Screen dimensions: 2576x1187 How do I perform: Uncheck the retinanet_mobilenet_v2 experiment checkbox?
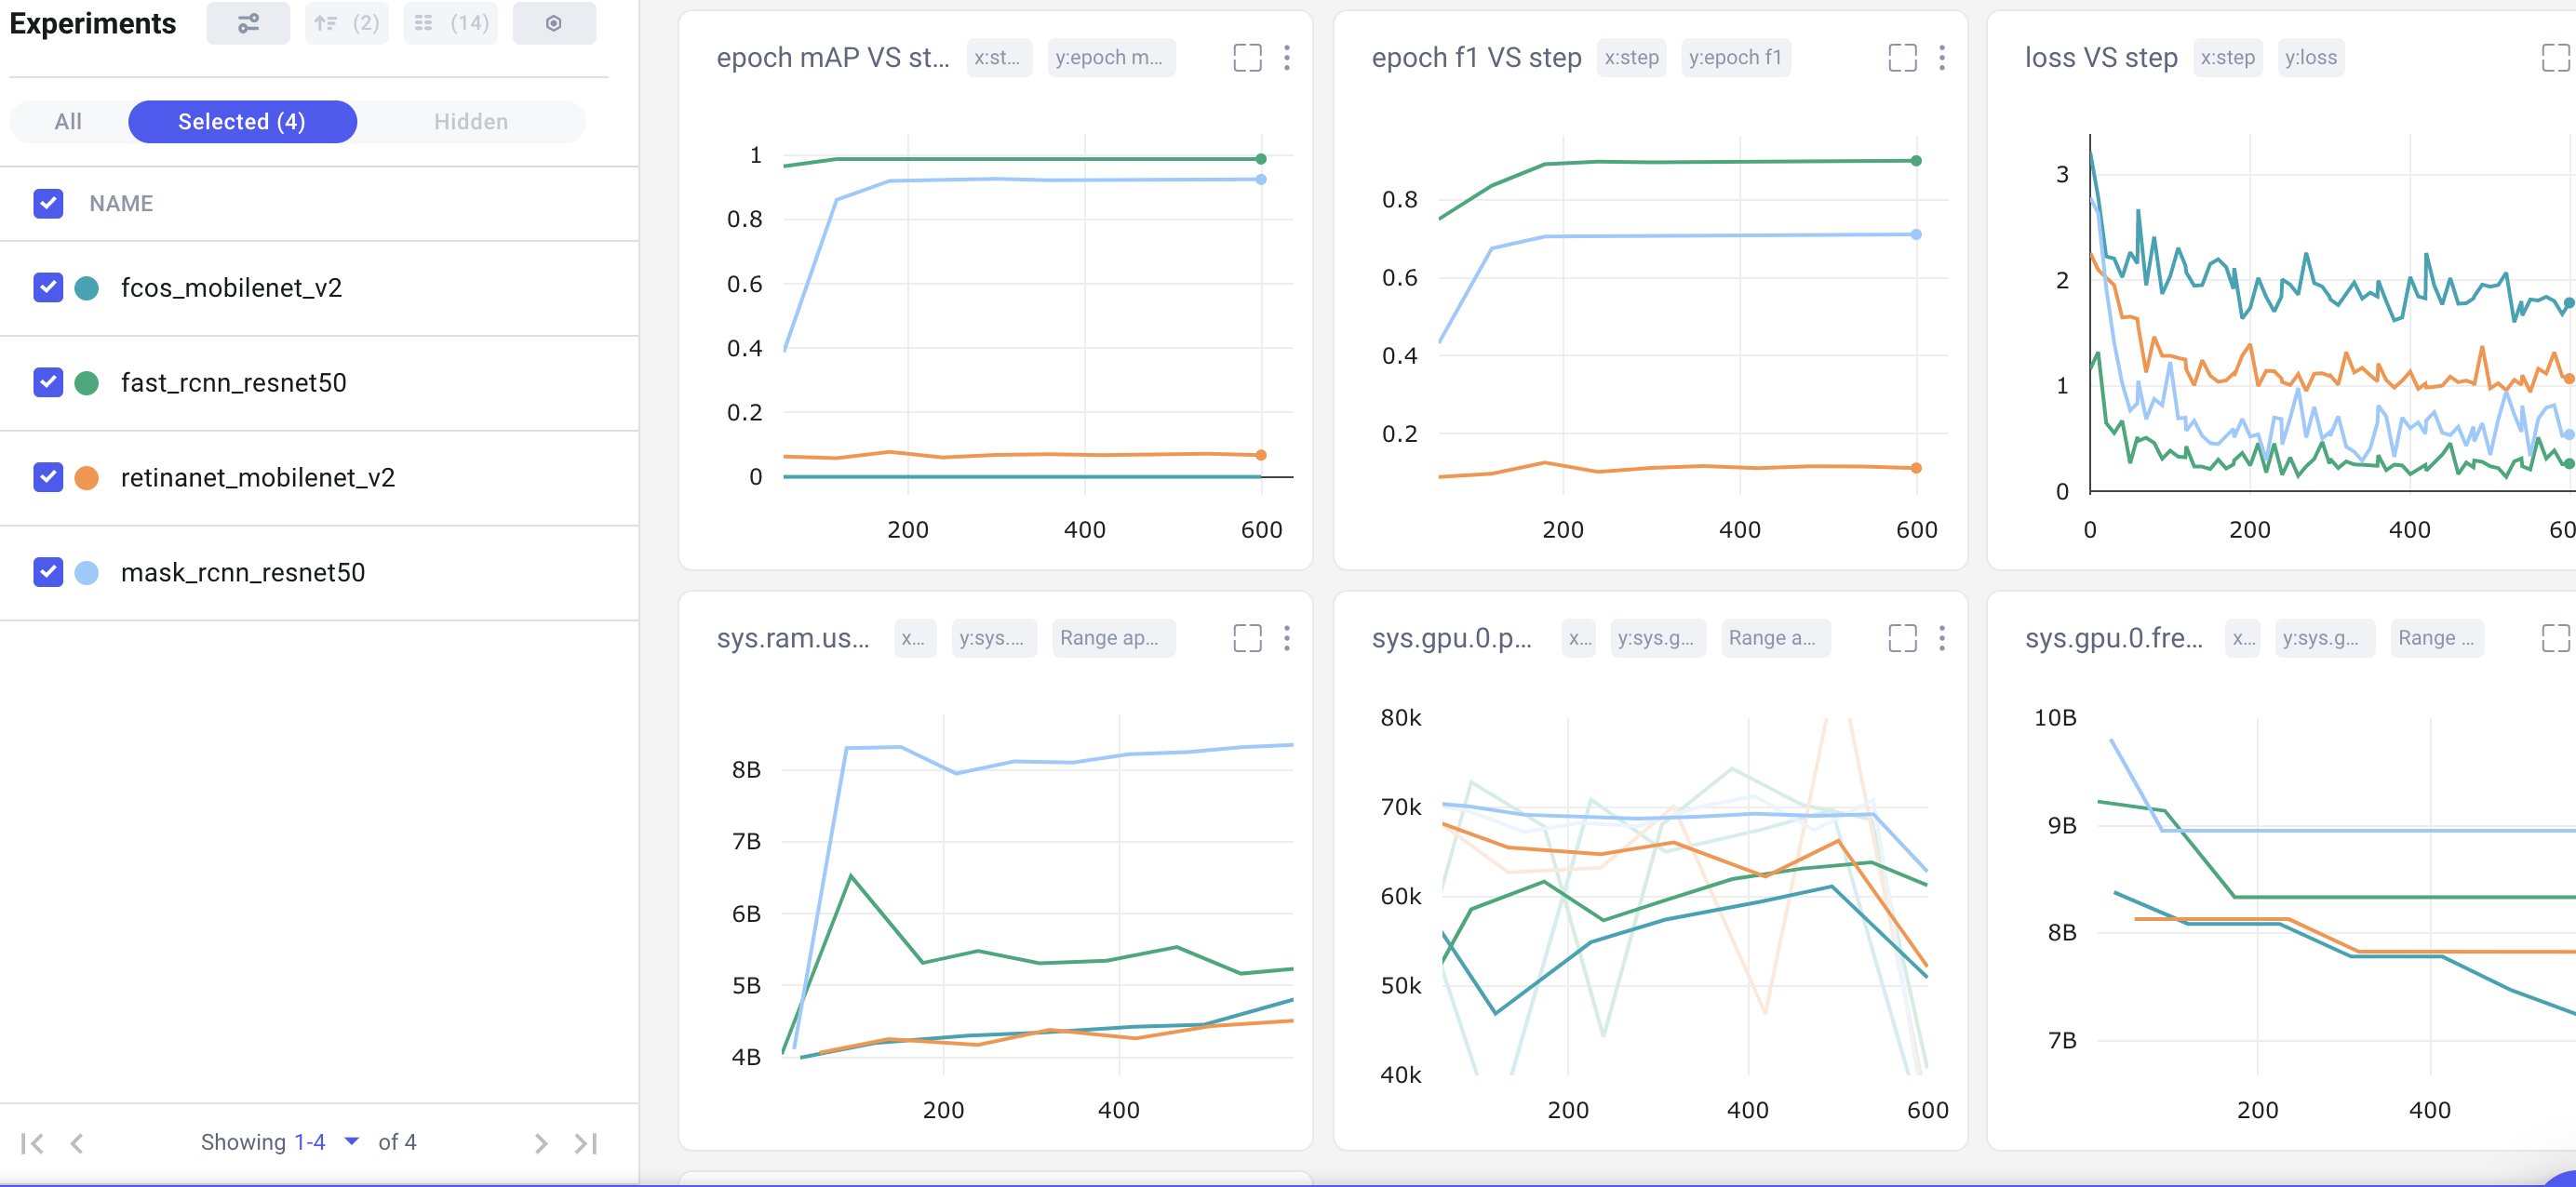pyautogui.click(x=48, y=478)
